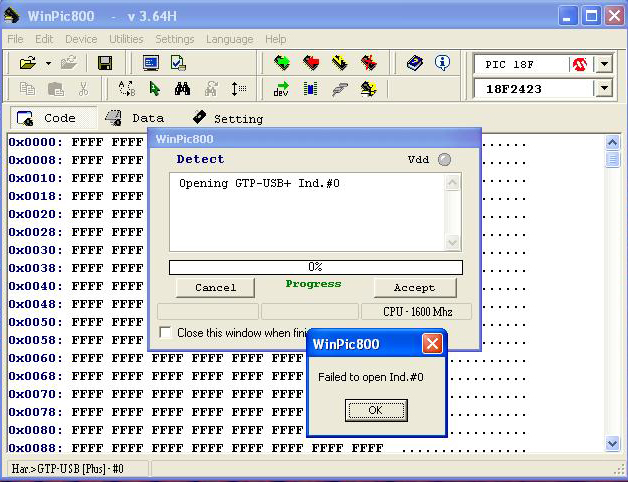
Task: Click the floppy disk Save icon
Action: click(x=105, y=63)
